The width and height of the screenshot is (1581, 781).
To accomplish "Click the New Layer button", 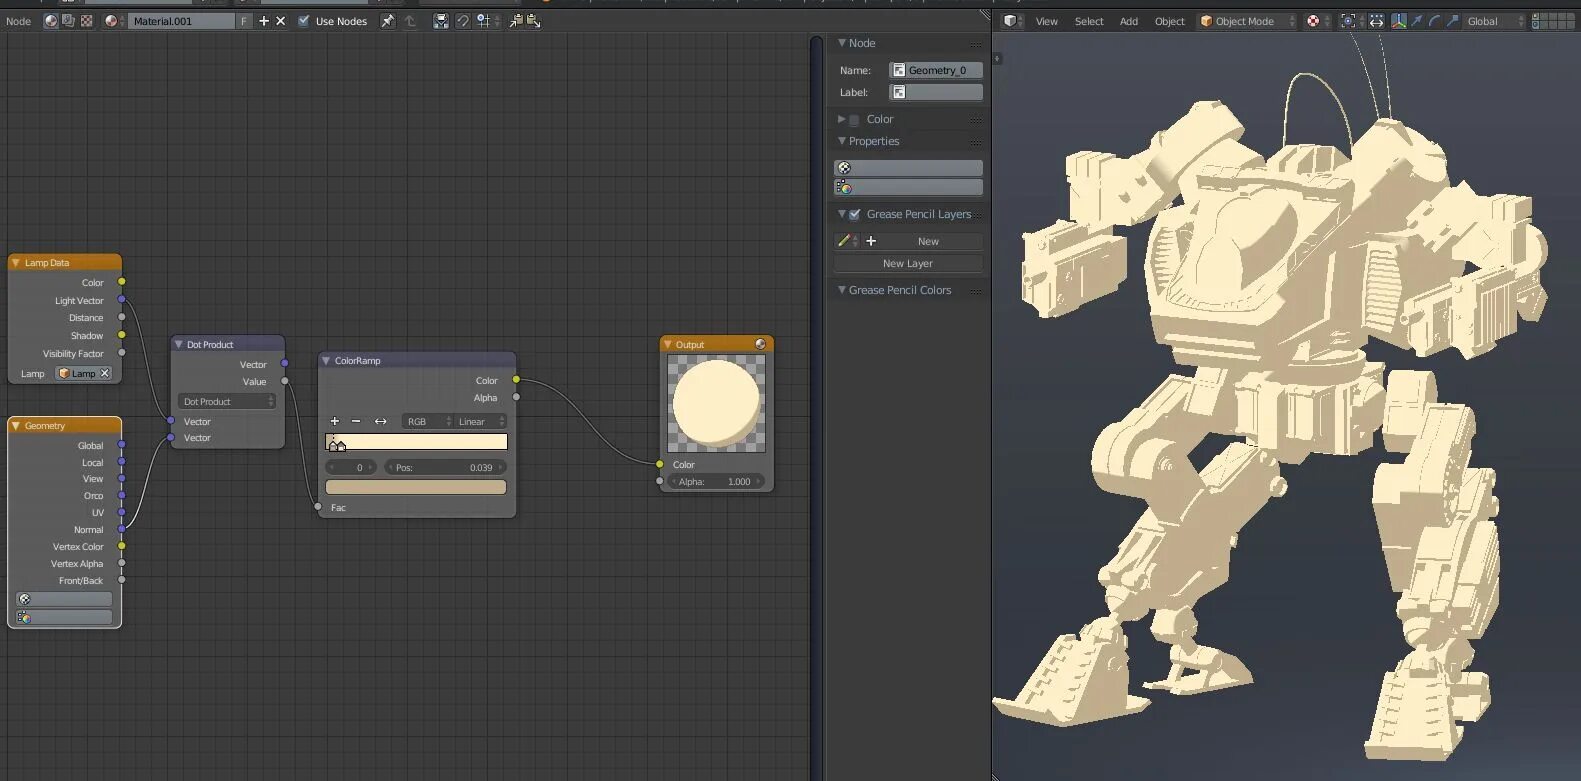I will coord(908,264).
